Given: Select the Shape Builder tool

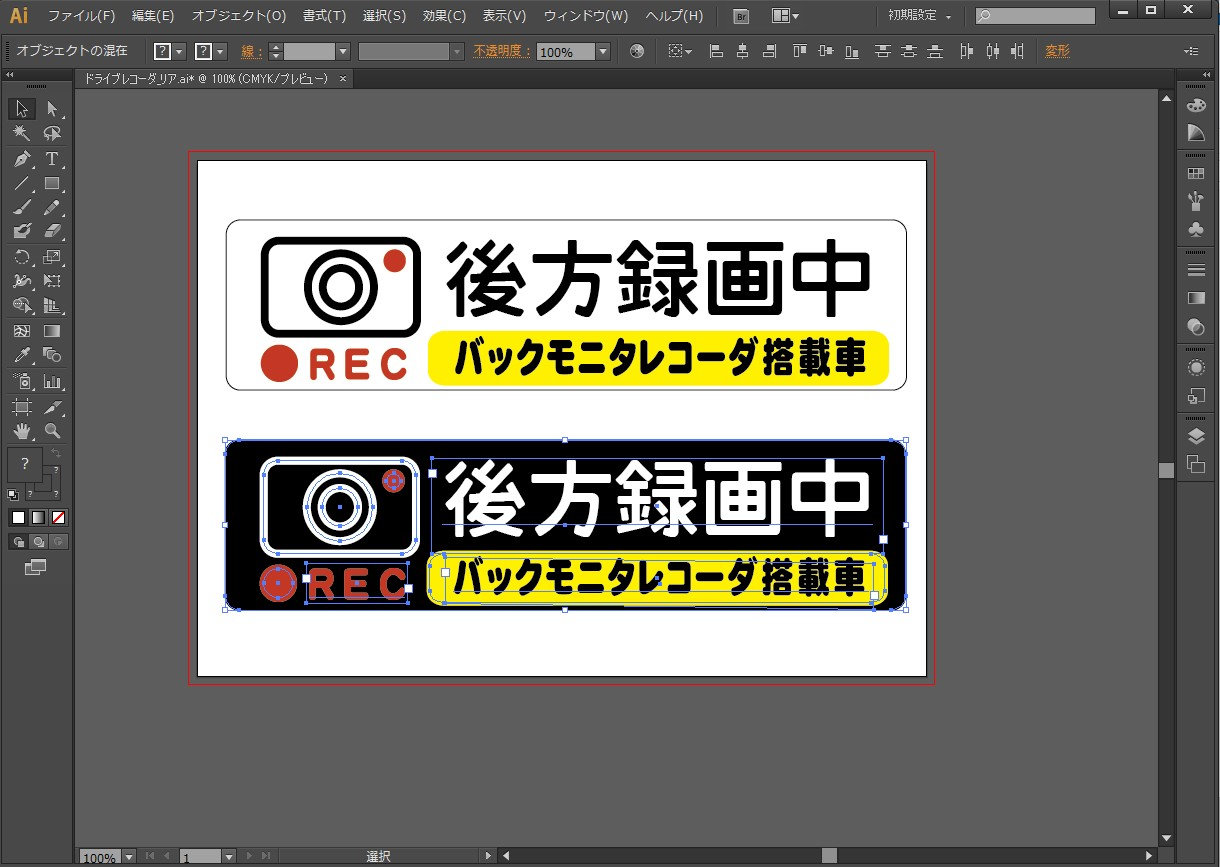Looking at the screenshot, I should (x=22, y=306).
